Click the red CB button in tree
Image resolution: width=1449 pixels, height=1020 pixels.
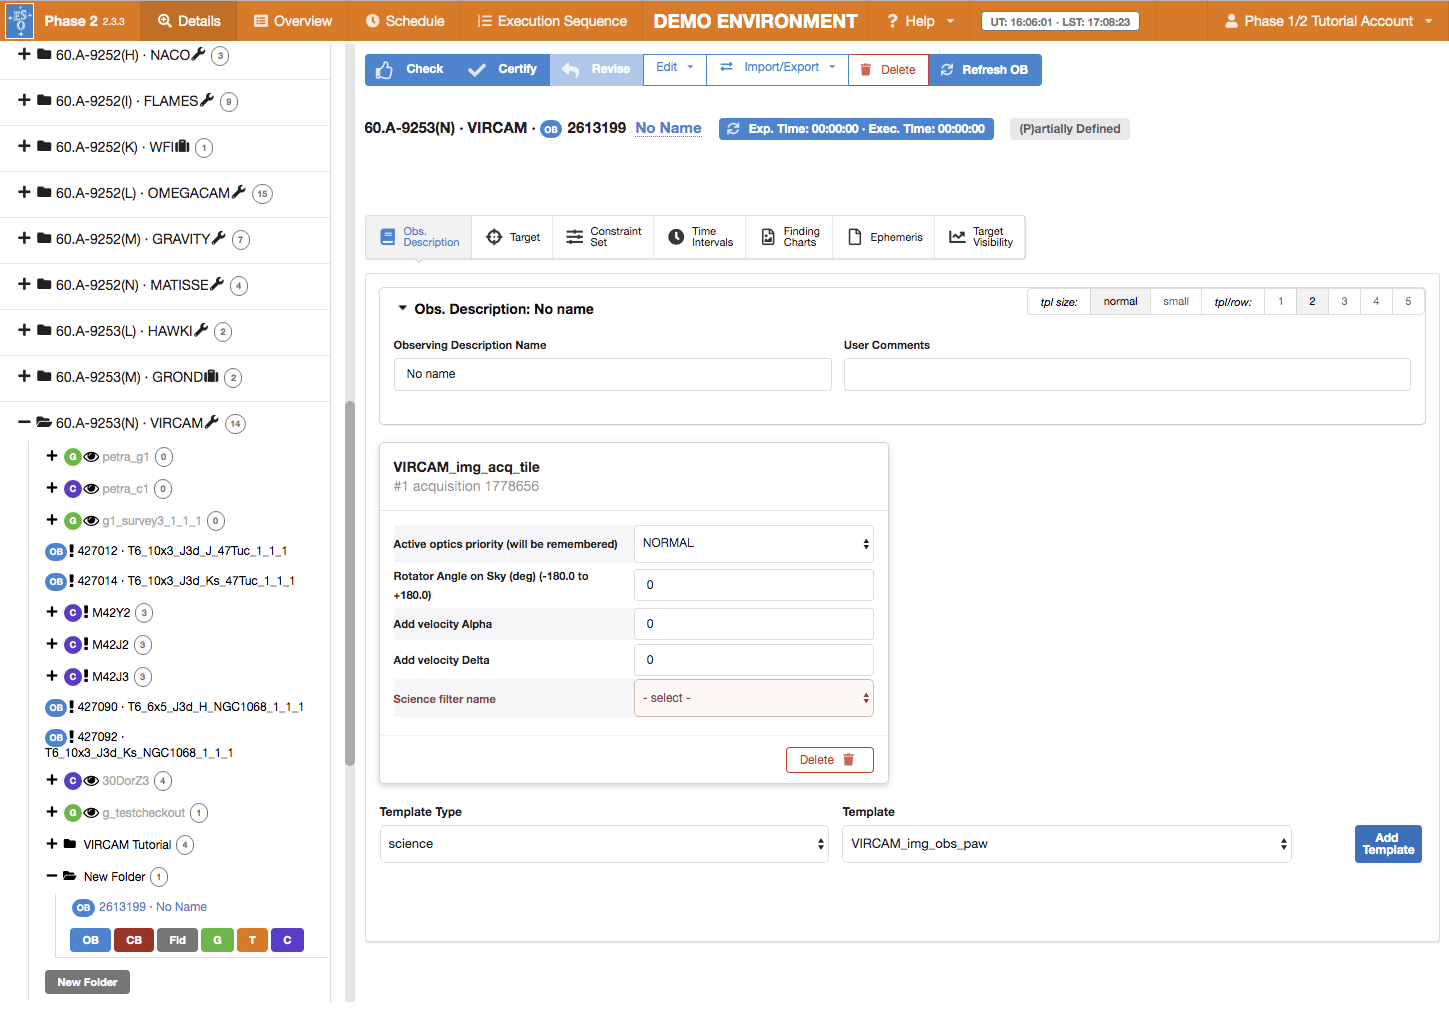[x=134, y=940]
